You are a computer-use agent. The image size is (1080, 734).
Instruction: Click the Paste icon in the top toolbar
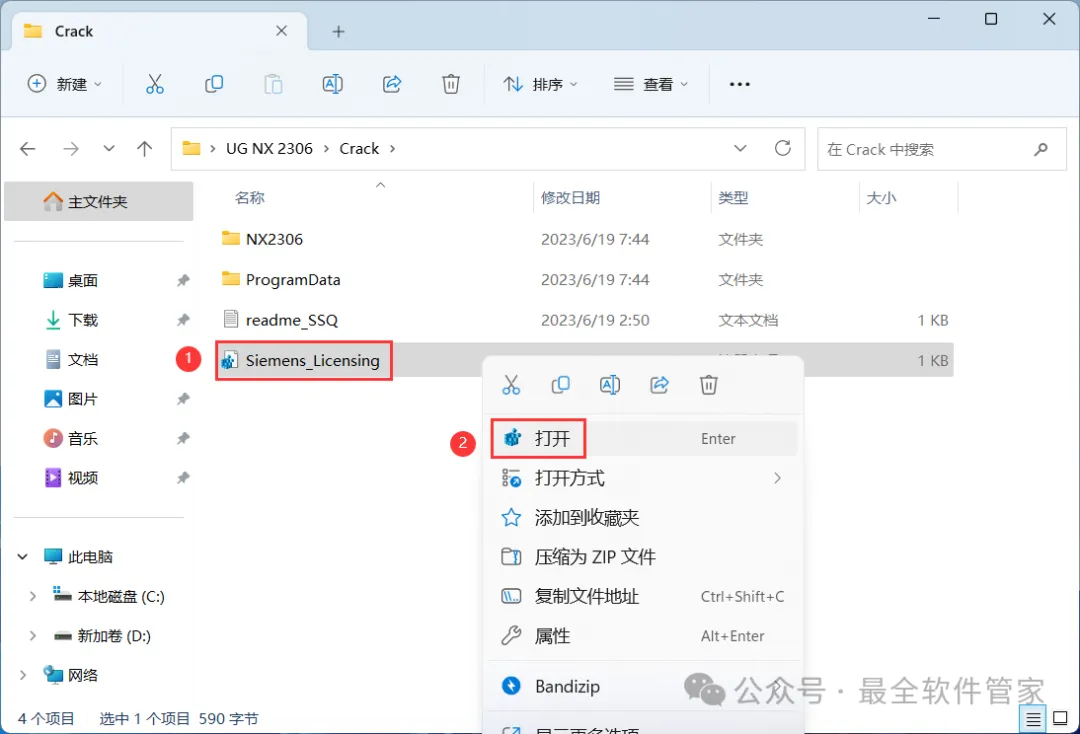click(x=273, y=84)
